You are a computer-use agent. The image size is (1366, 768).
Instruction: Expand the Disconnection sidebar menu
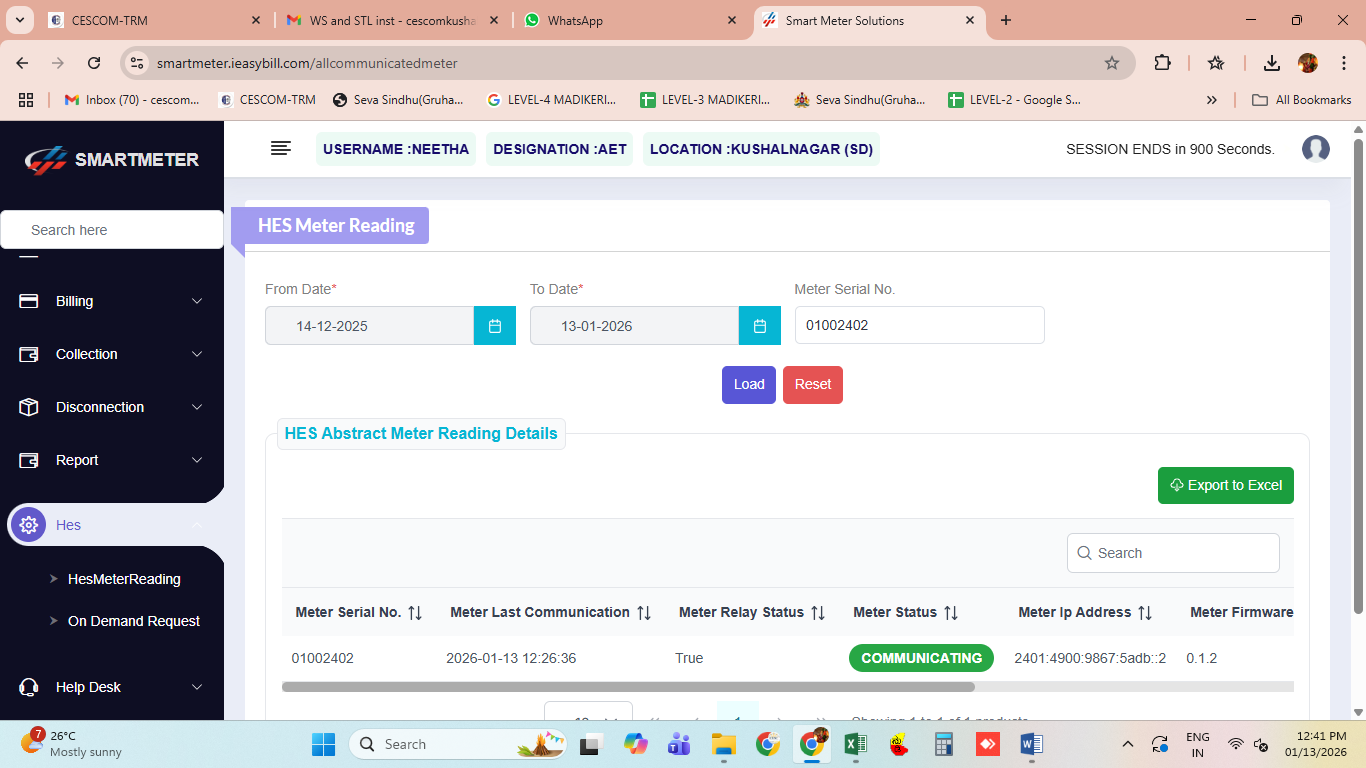coord(112,407)
